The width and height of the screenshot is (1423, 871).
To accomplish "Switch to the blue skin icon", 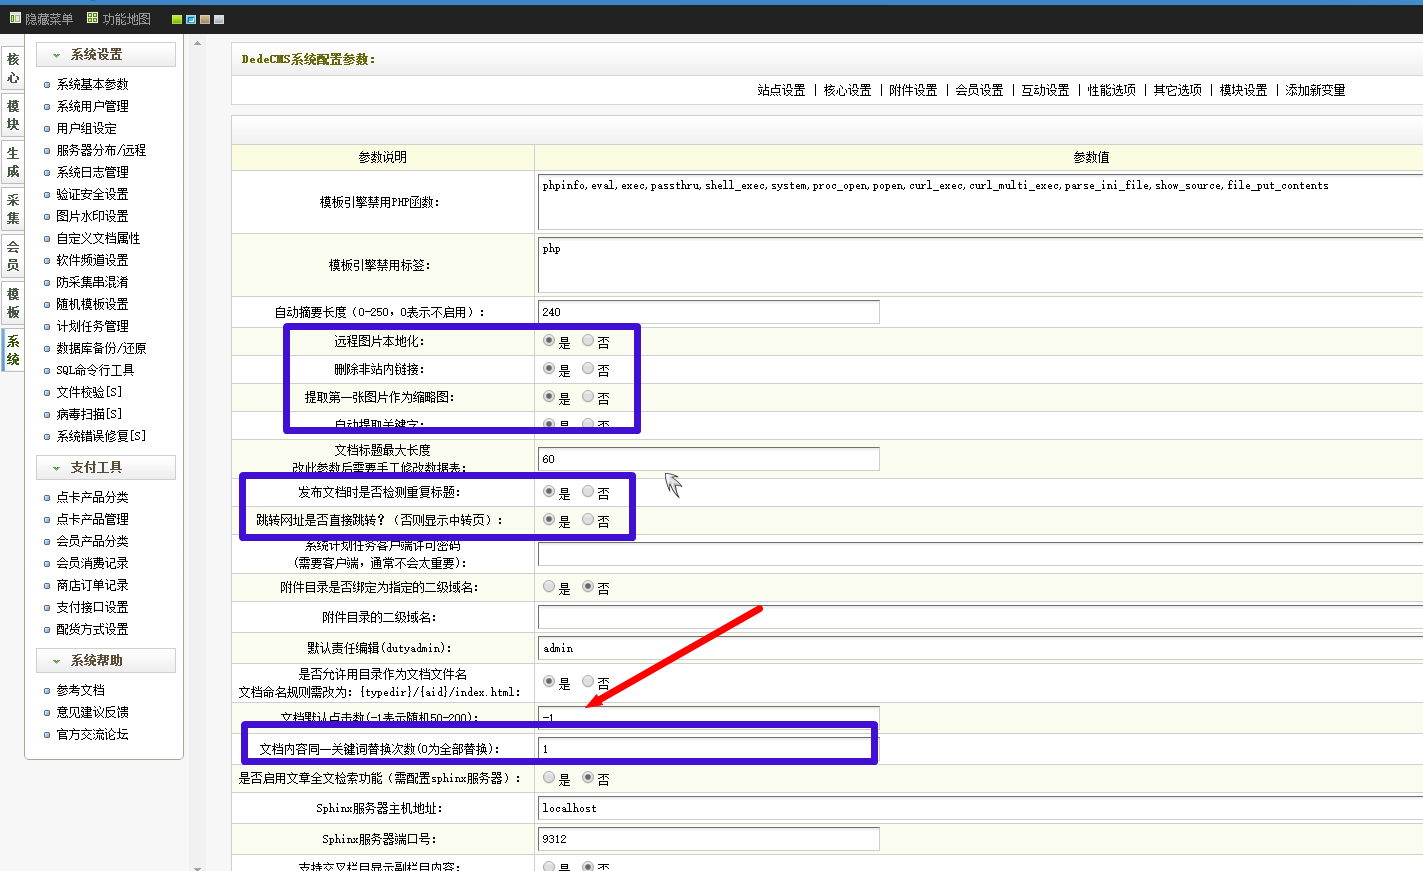I will point(191,19).
